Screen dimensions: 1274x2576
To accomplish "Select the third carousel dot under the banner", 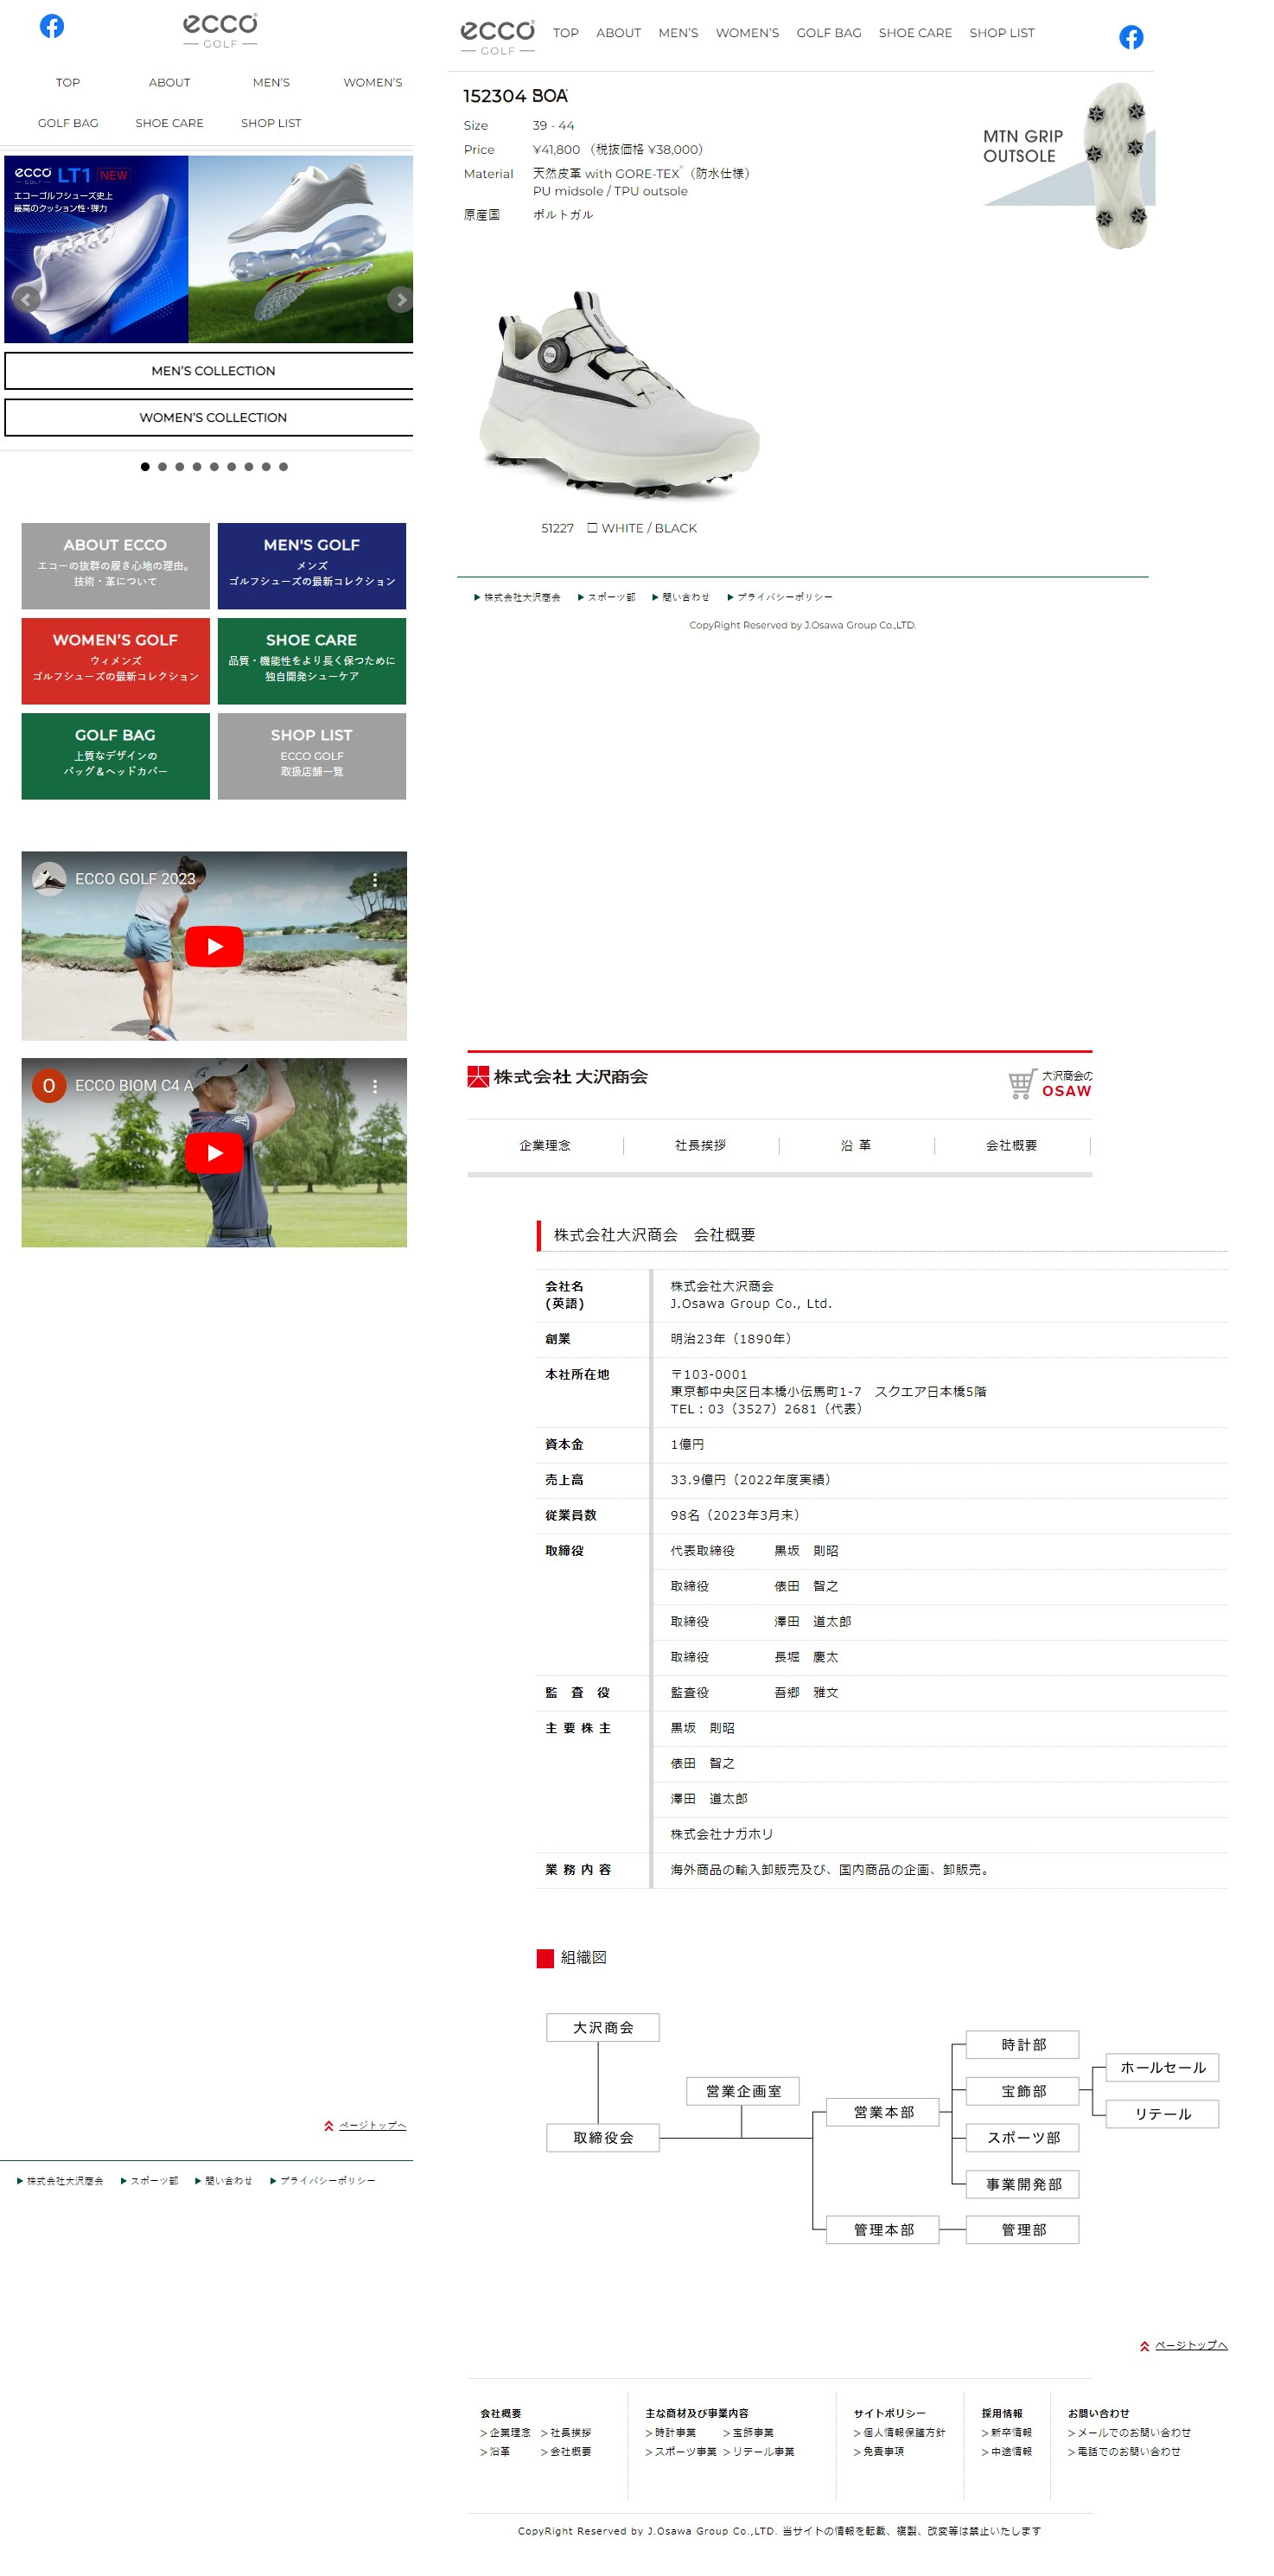I will pos(179,466).
